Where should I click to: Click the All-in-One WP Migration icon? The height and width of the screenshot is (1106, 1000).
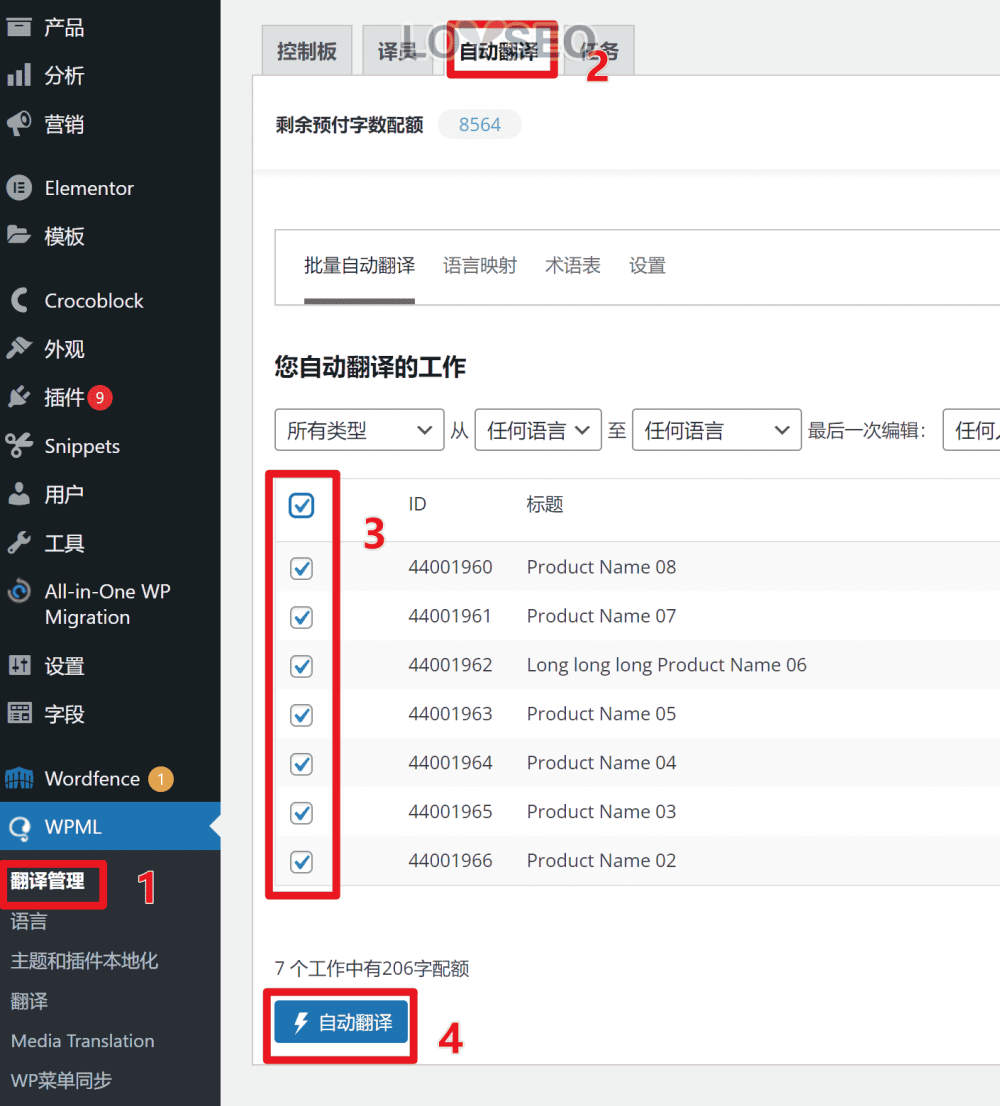coord(19,591)
